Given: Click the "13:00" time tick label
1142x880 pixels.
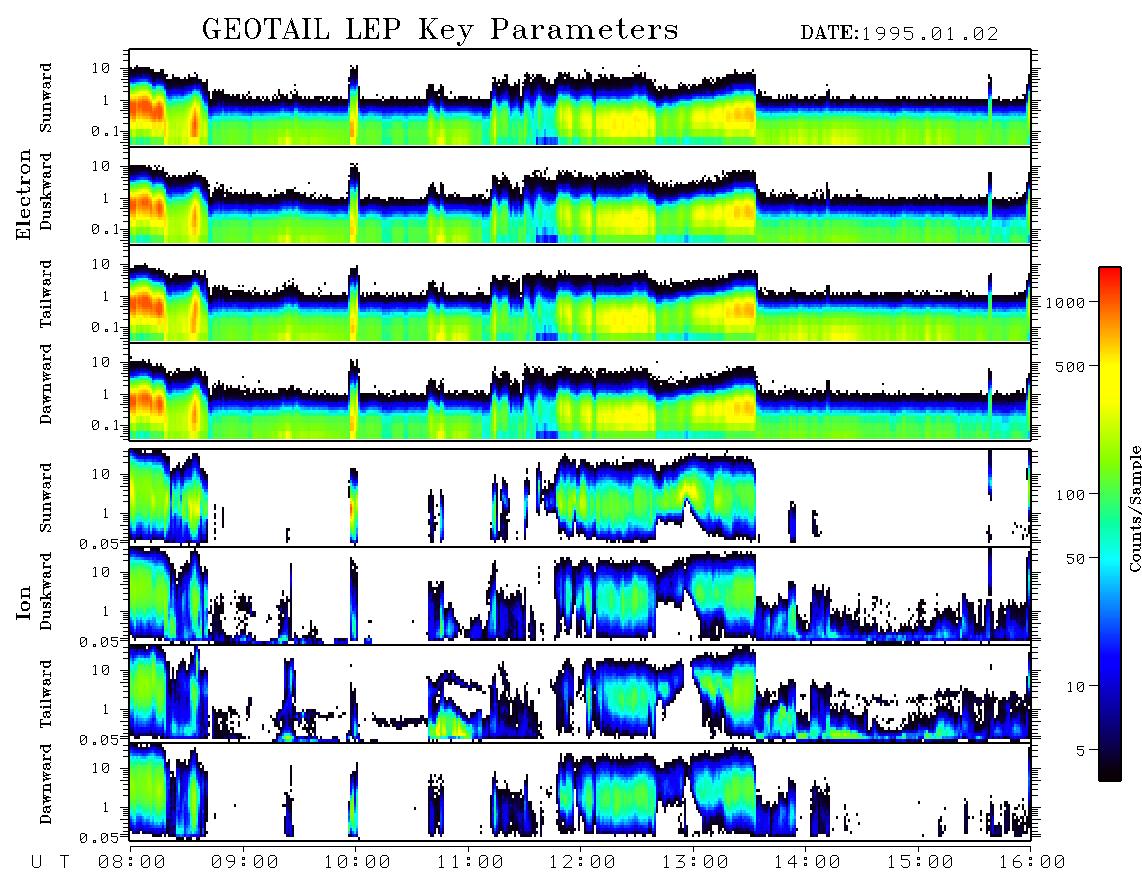Looking at the screenshot, I should point(695,862).
